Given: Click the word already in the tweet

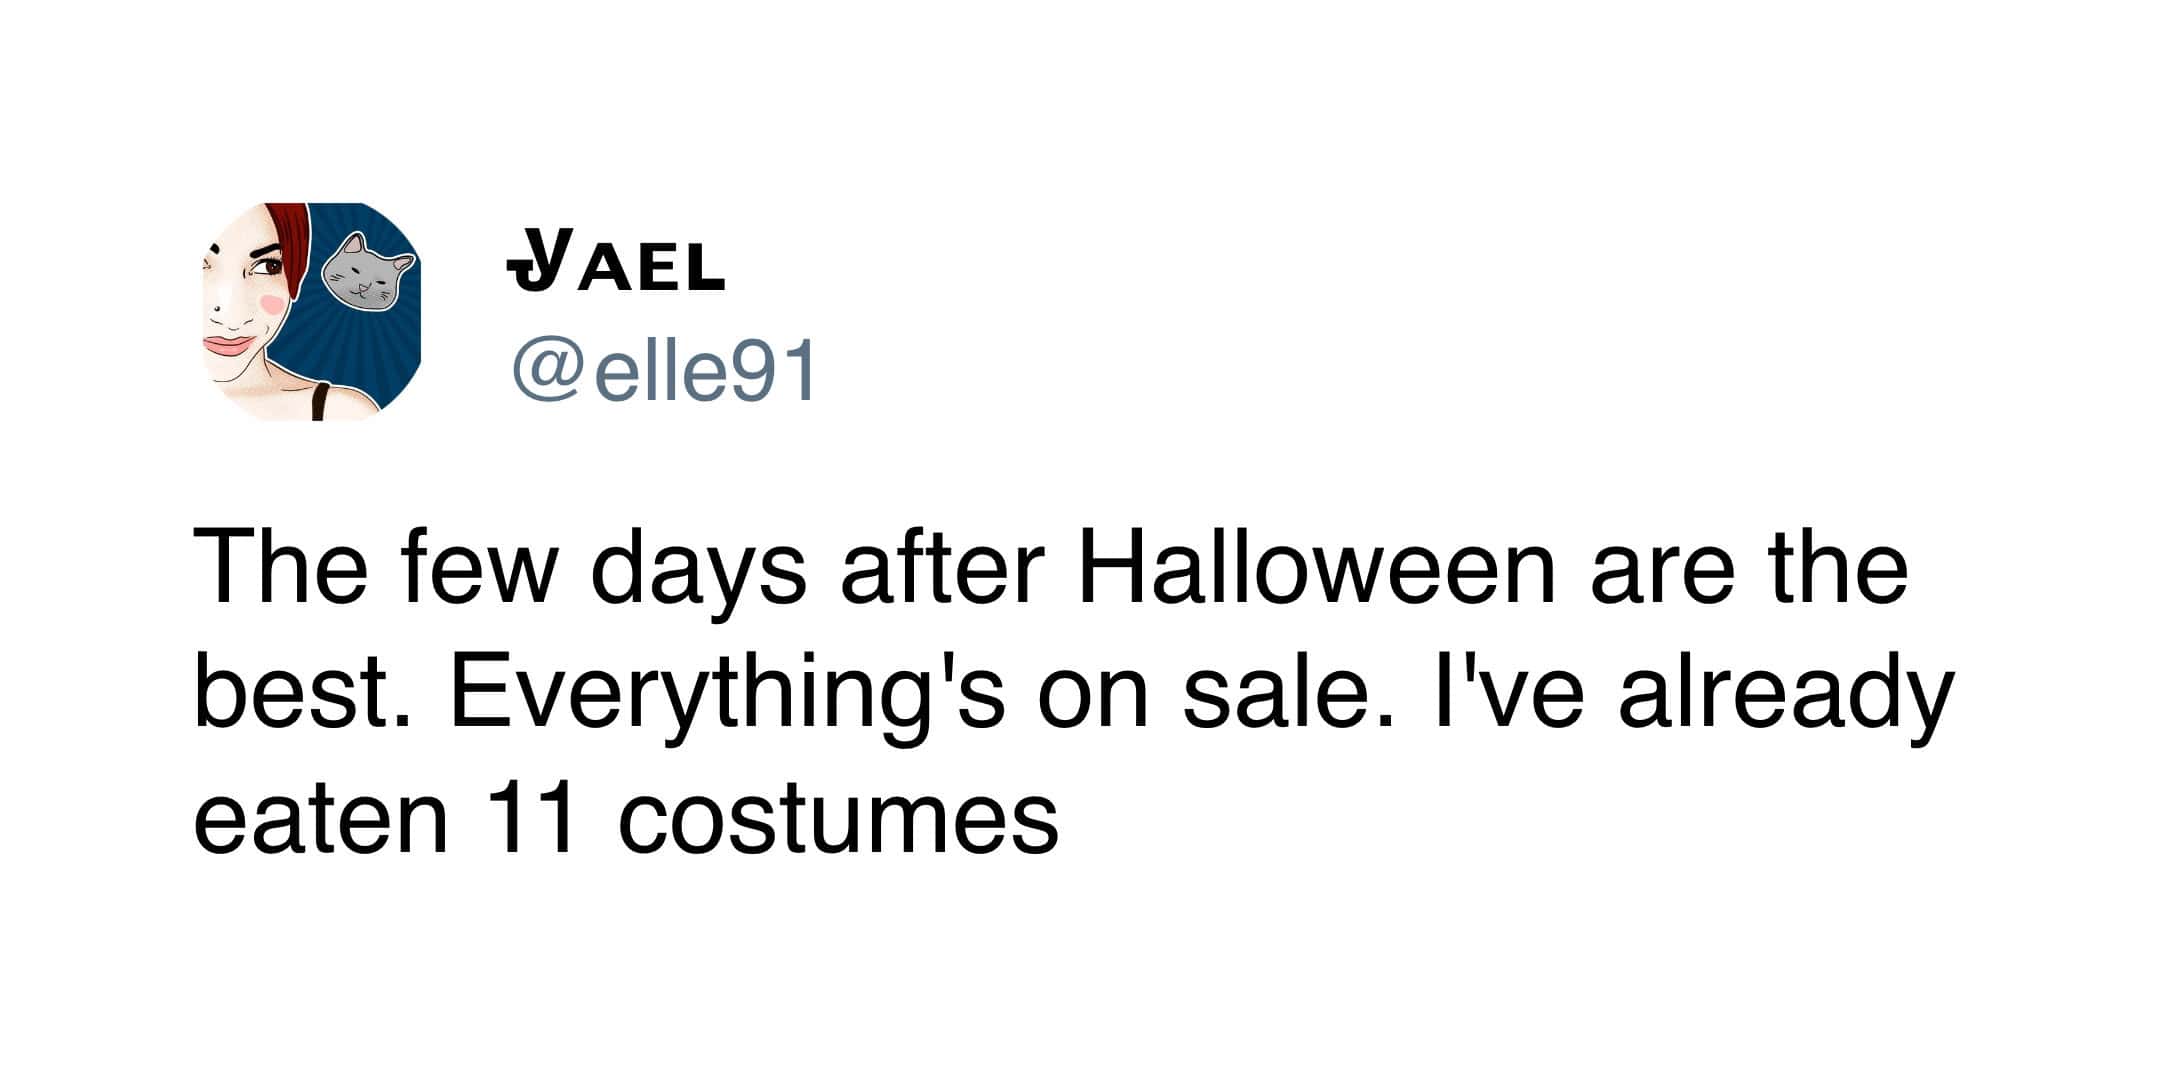Looking at the screenshot, I should (1786, 695).
